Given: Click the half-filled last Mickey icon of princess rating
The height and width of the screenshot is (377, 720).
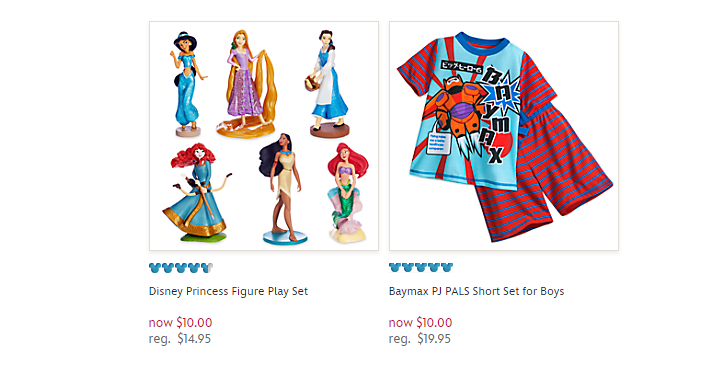Looking at the screenshot, I should tap(207, 267).
